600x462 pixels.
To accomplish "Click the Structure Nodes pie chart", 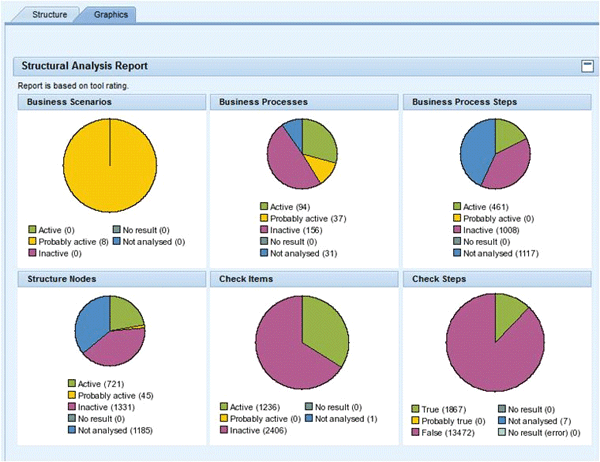I will [x=110, y=332].
